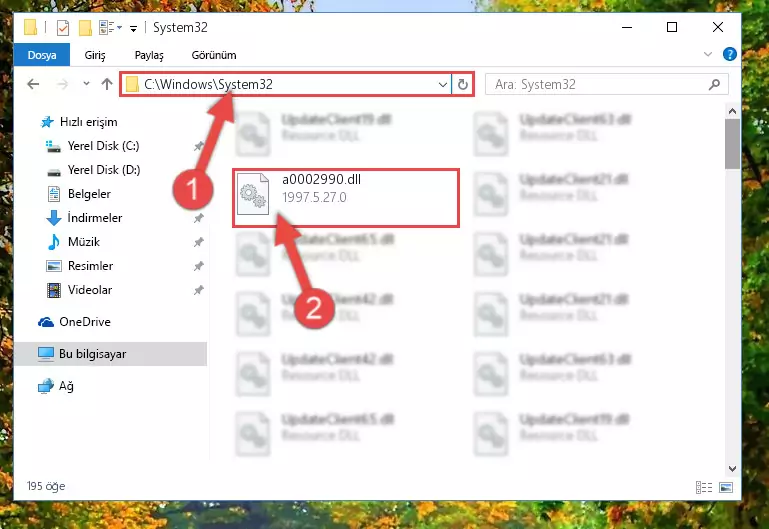
Task: Click the 195 öğe status text
Action: [46, 486]
